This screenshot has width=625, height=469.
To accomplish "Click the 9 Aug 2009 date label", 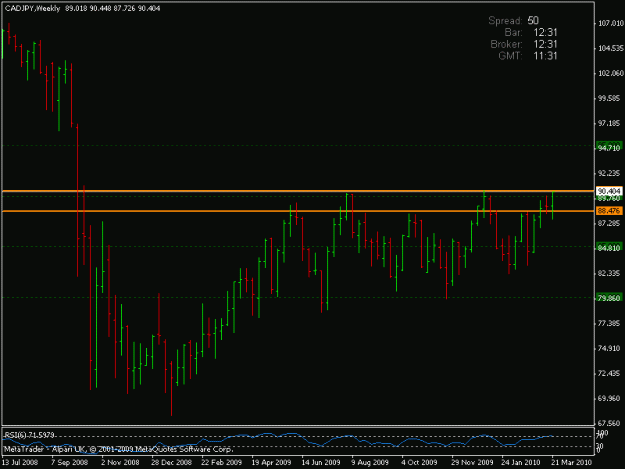I will [370, 462].
